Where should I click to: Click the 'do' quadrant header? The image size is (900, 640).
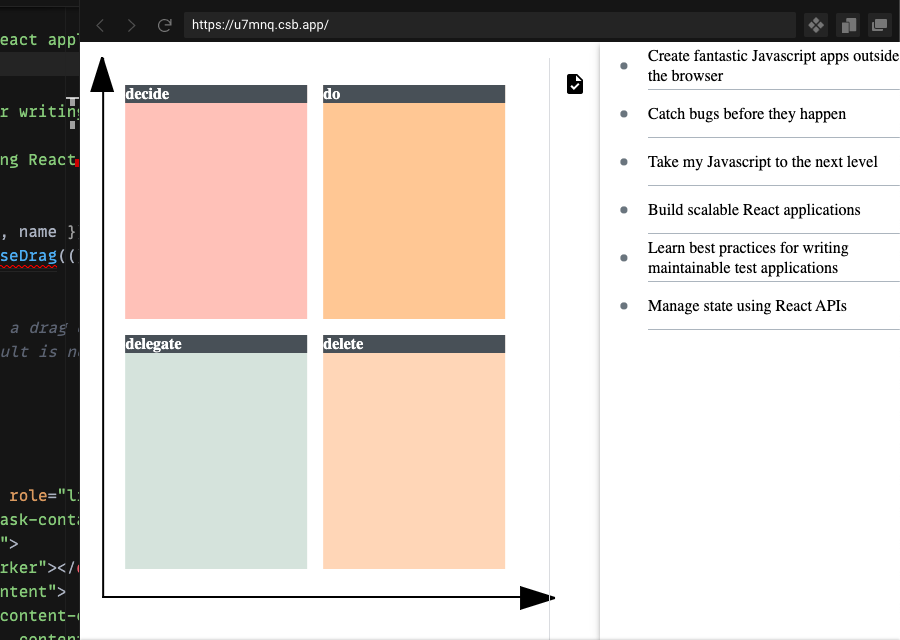414,94
